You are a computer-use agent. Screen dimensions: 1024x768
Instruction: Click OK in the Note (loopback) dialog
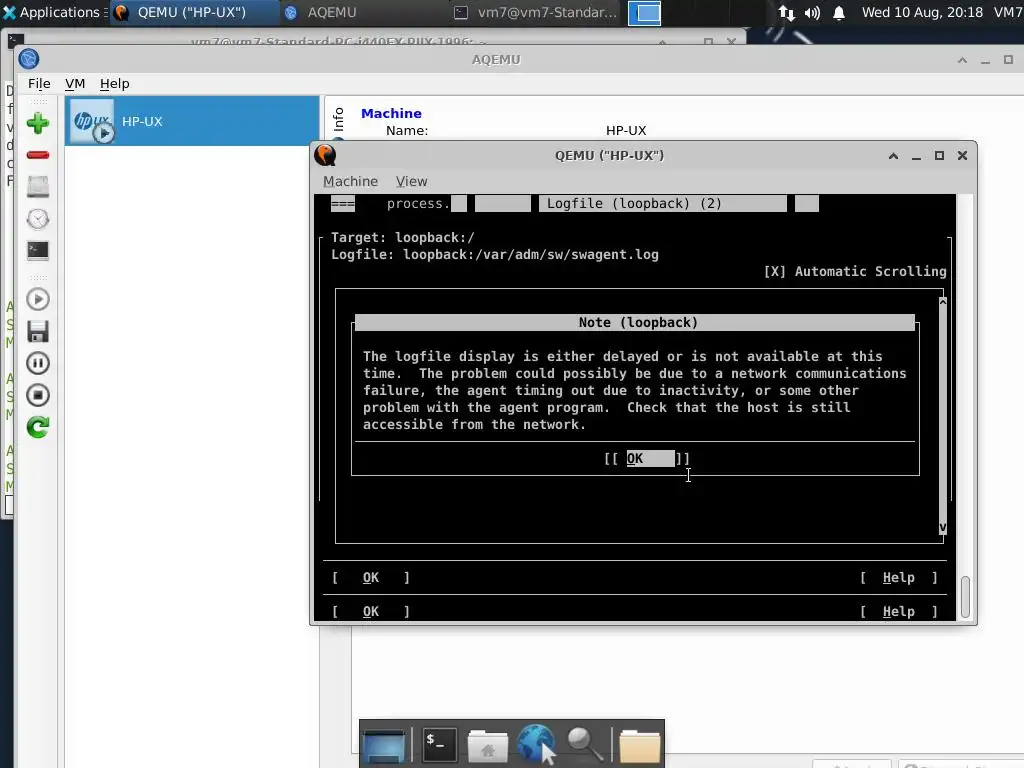click(x=646, y=458)
